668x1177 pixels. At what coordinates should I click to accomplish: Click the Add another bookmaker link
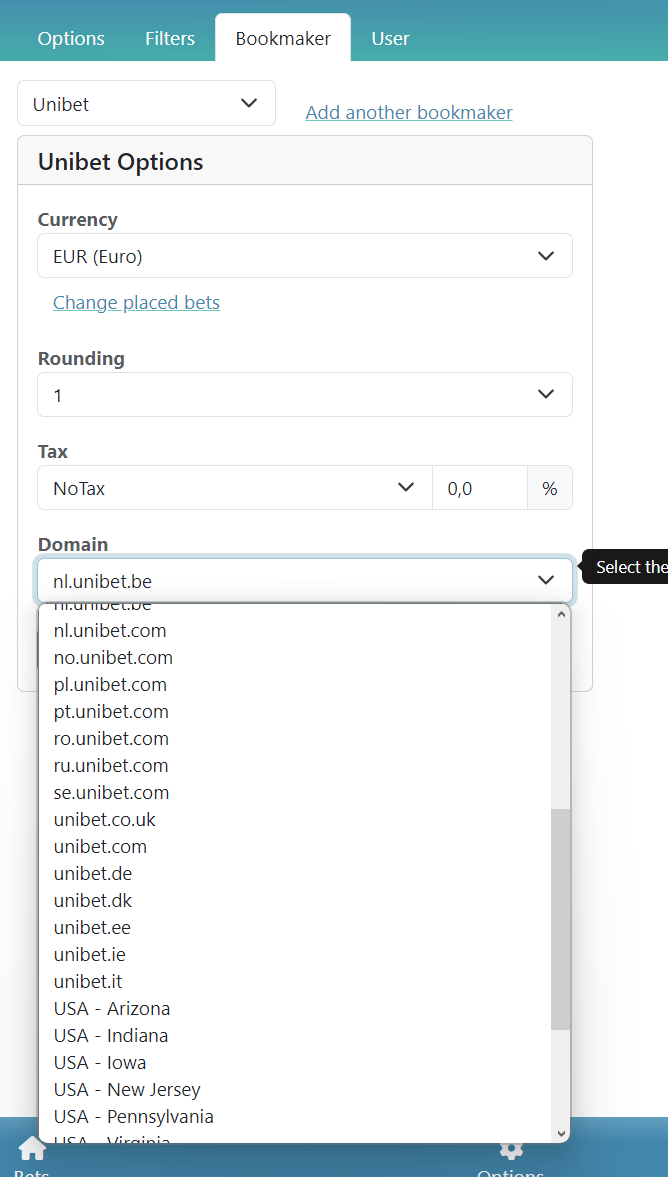pos(409,113)
